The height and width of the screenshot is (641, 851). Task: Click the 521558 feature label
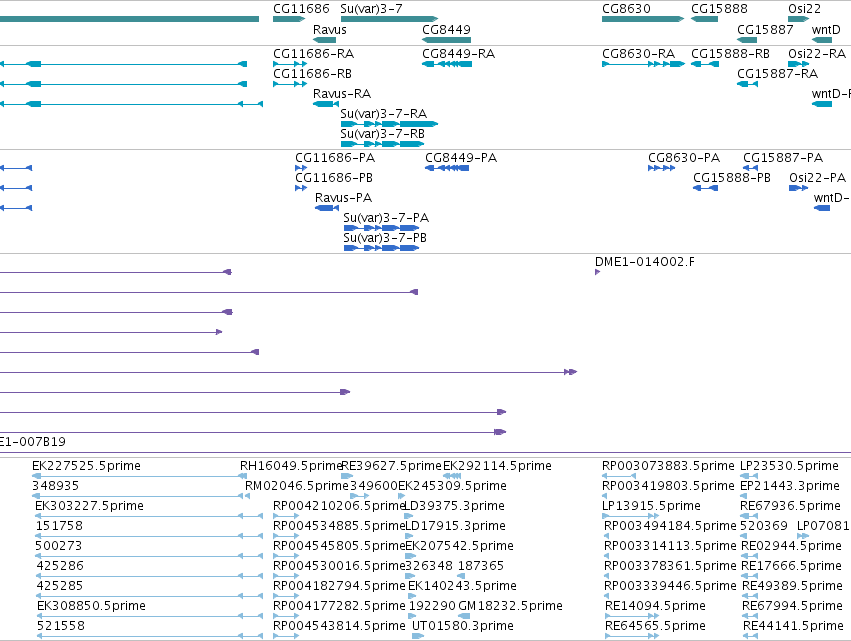point(61,626)
